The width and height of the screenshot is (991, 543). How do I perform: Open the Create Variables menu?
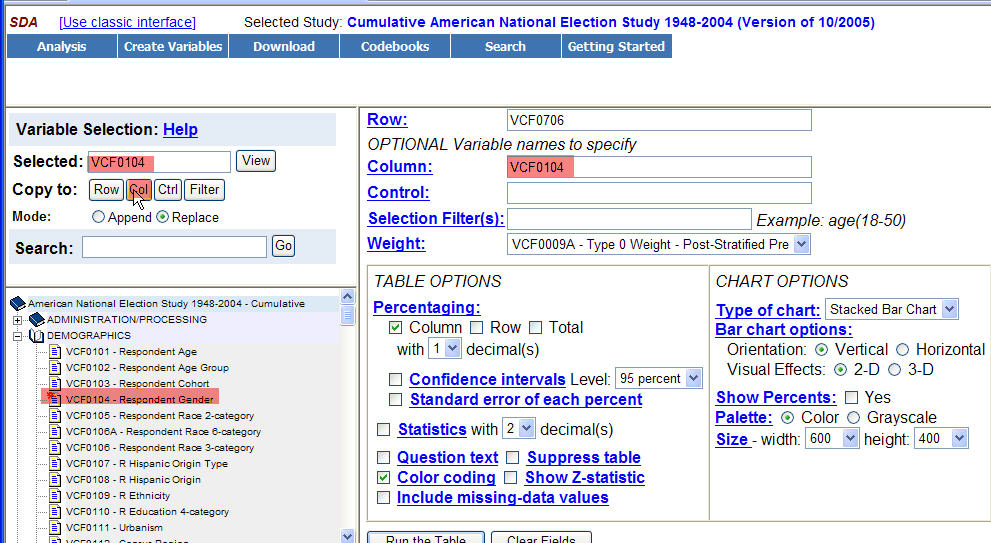tap(172, 46)
